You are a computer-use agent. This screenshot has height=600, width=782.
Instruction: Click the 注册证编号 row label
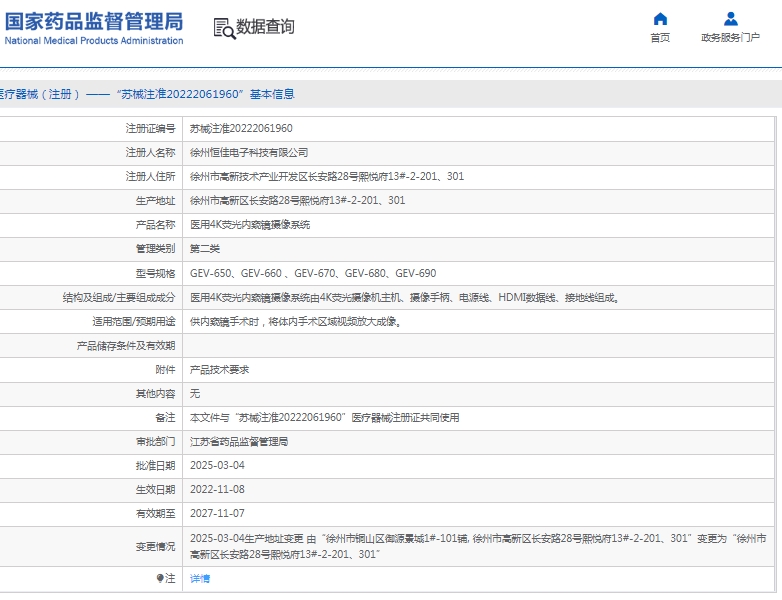(x=150, y=129)
